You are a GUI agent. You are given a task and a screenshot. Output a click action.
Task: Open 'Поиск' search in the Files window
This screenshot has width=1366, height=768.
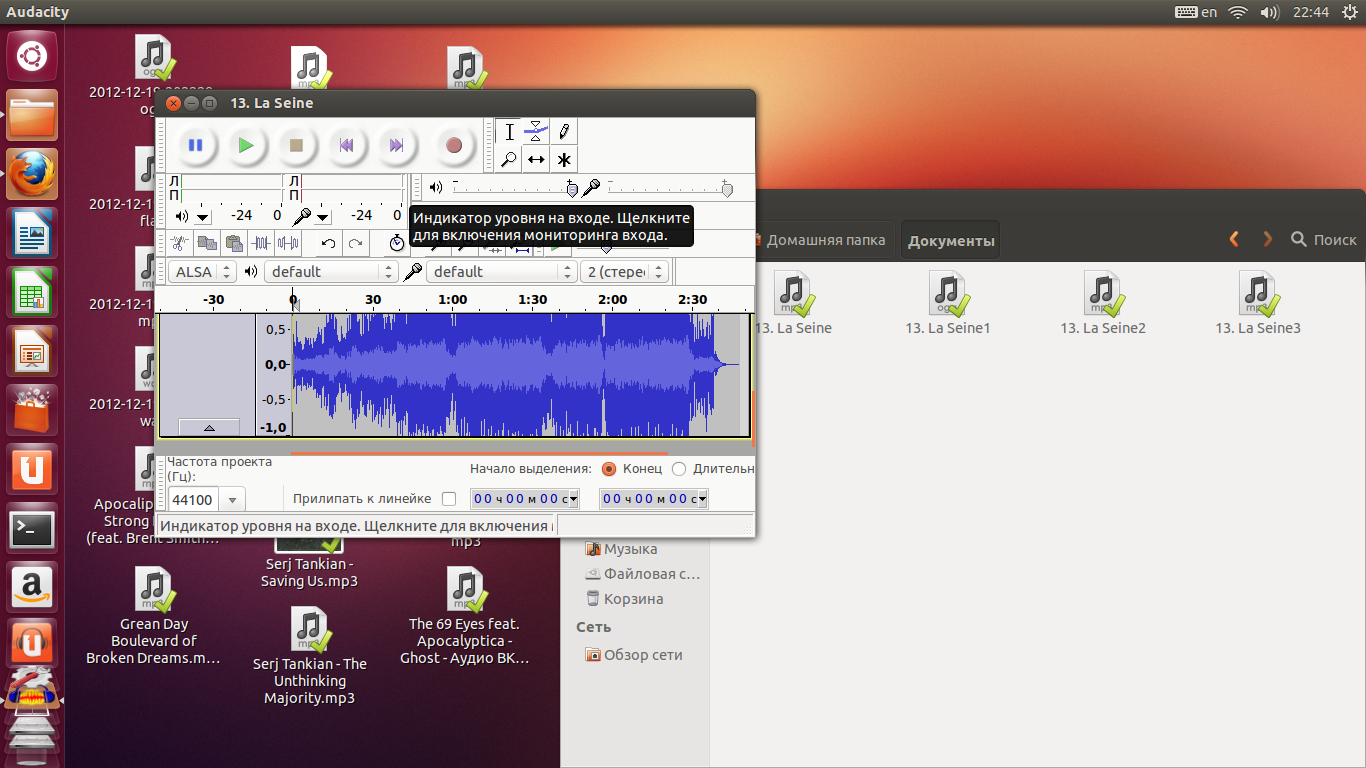point(1324,240)
